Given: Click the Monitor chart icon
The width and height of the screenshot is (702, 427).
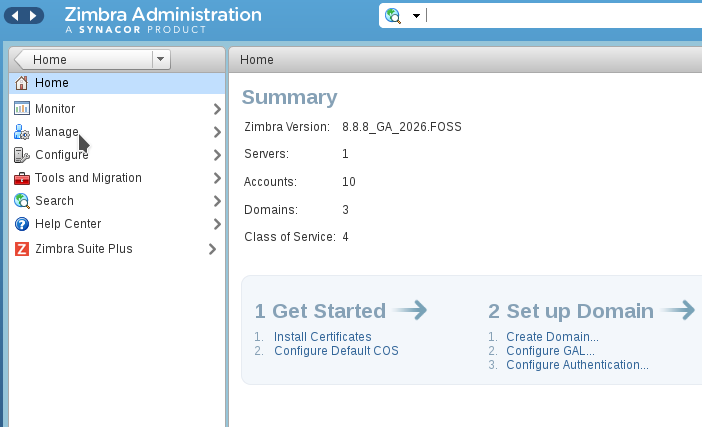Looking at the screenshot, I should click(x=22, y=108).
